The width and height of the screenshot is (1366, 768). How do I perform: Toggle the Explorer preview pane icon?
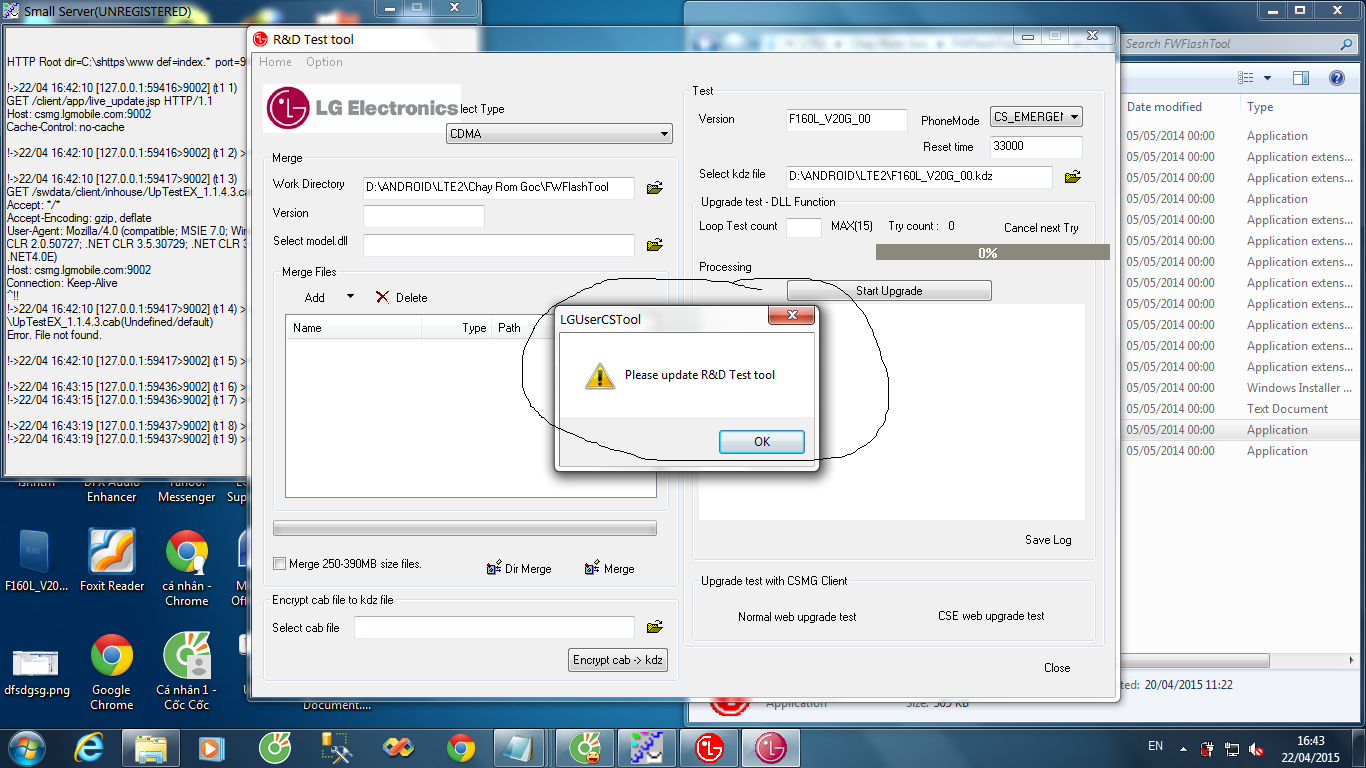1301,78
